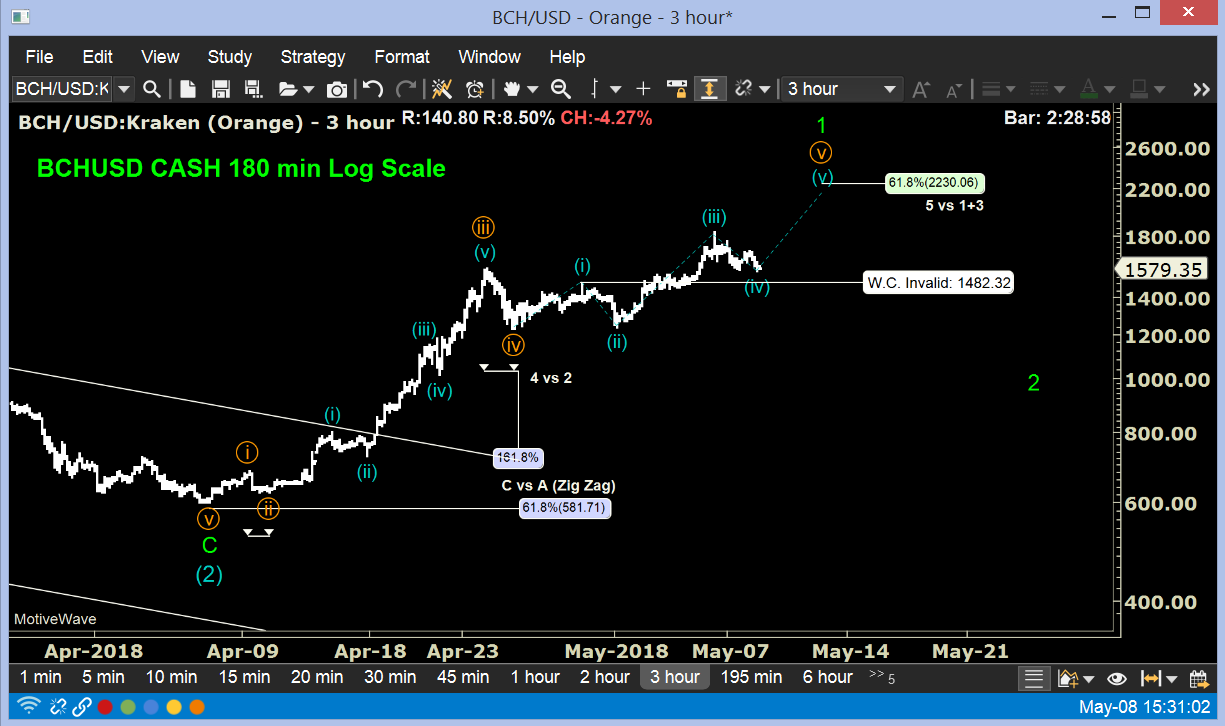Take a chart screenshot with camera icon

click(x=337, y=89)
